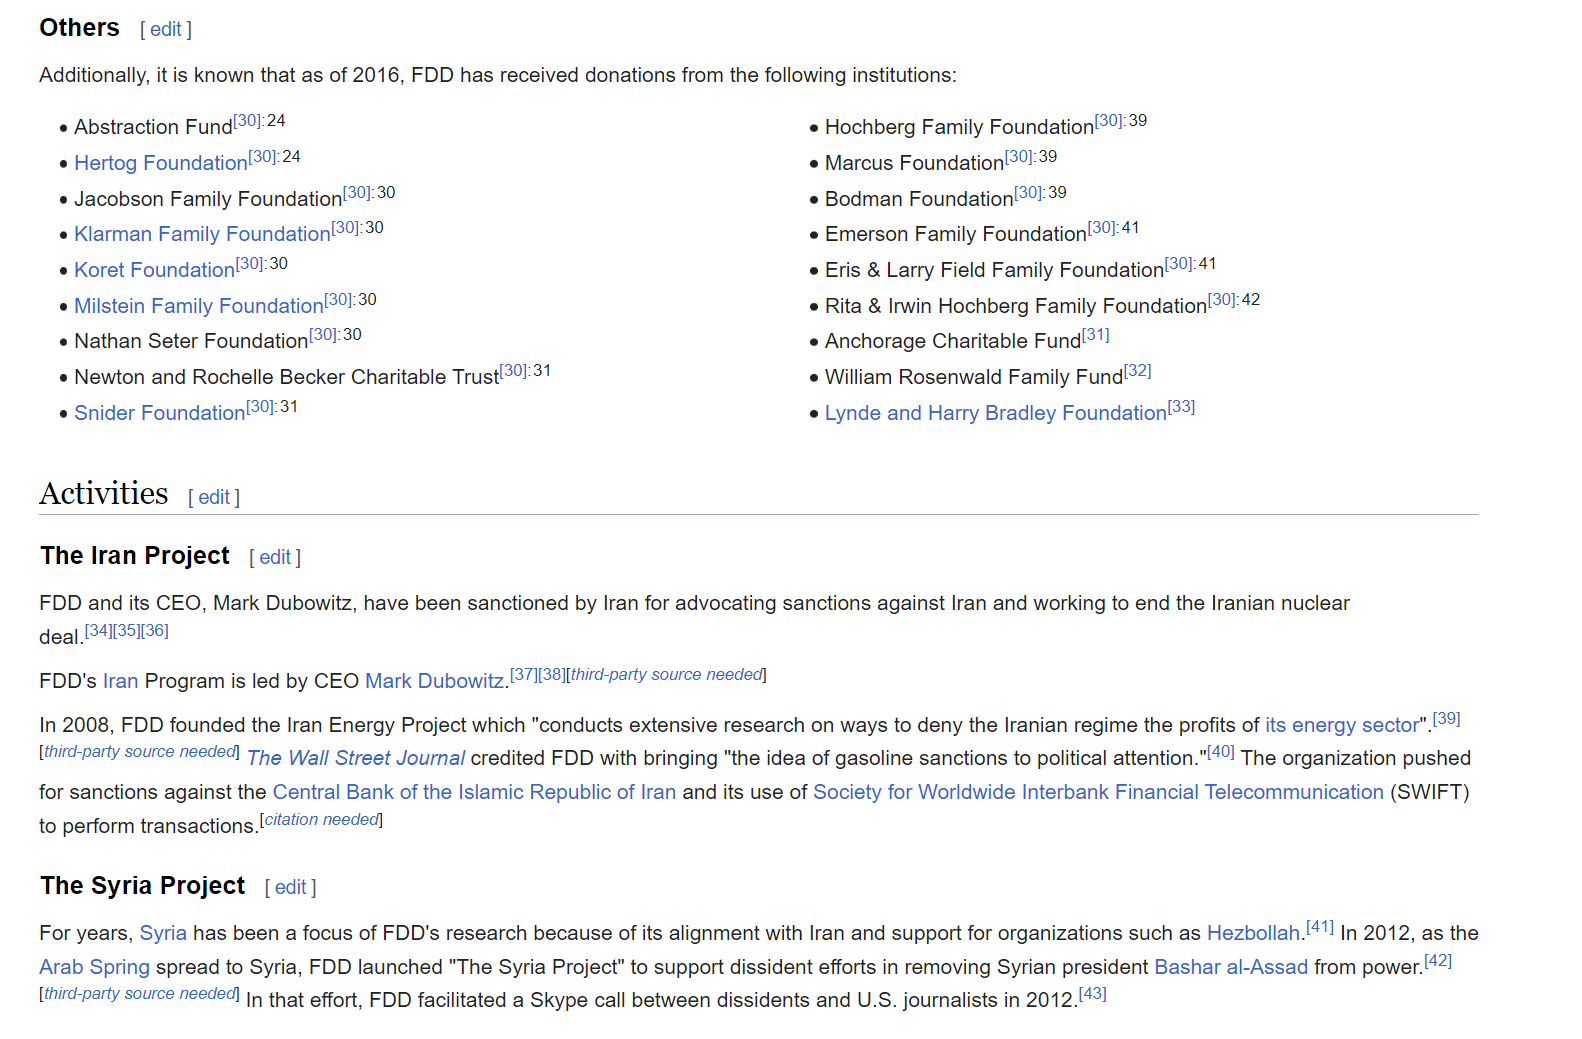Image resolution: width=1582 pixels, height=1039 pixels.
Task: Open the edit link beside Others heading
Action: [x=166, y=30]
